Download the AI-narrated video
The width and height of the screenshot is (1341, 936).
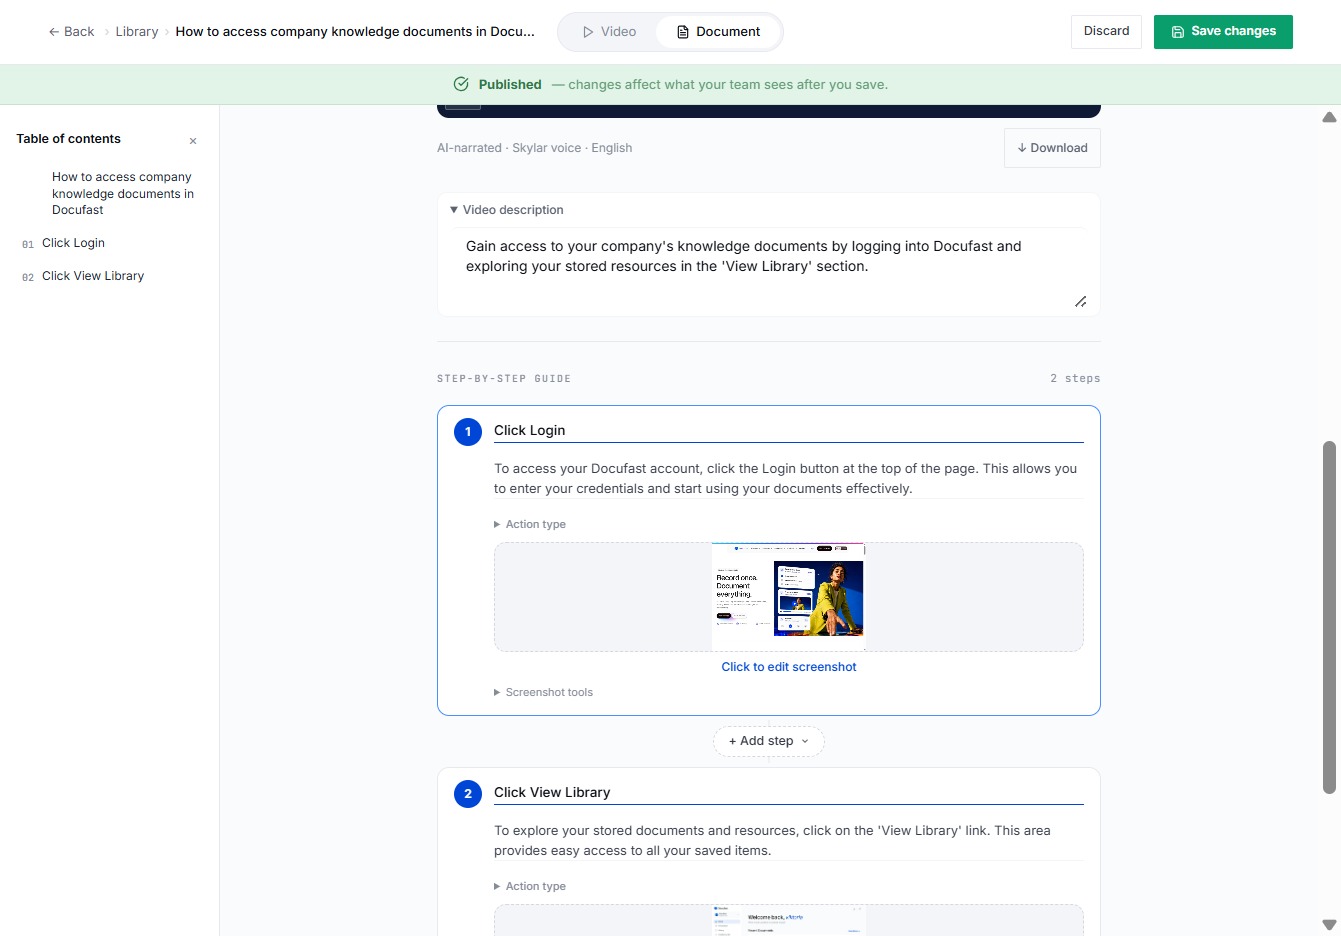click(1052, 148)
